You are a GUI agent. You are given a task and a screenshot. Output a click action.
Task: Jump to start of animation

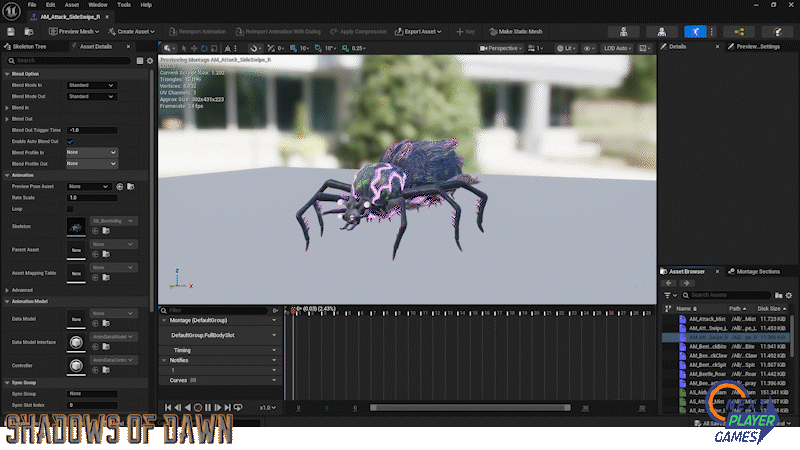[x=168, y=407]
